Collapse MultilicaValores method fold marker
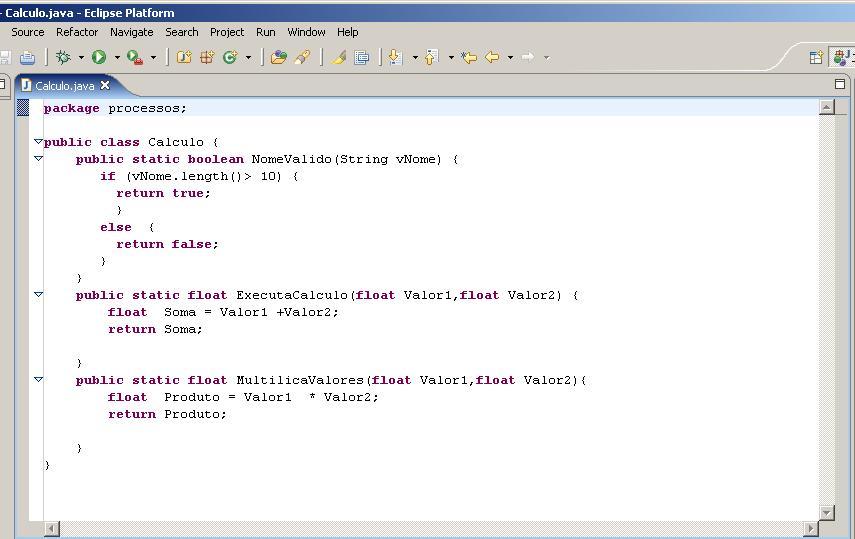 pos(38,379)
